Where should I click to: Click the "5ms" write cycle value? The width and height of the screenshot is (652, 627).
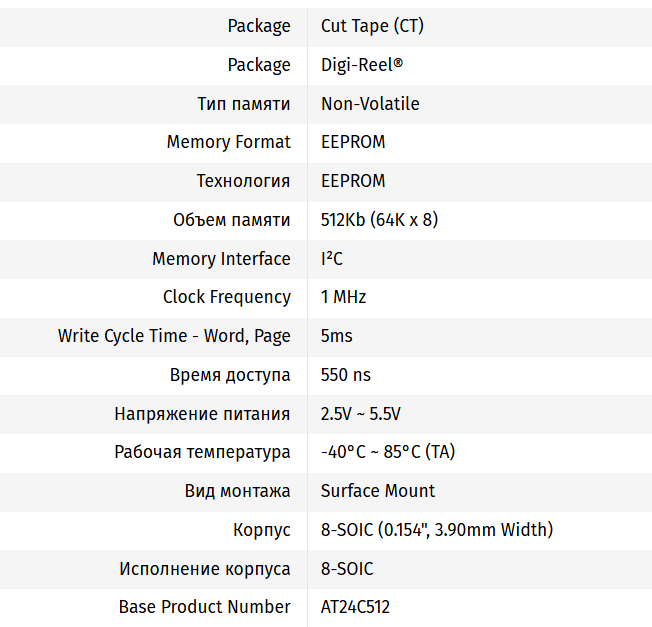click(x=336, y=336)
